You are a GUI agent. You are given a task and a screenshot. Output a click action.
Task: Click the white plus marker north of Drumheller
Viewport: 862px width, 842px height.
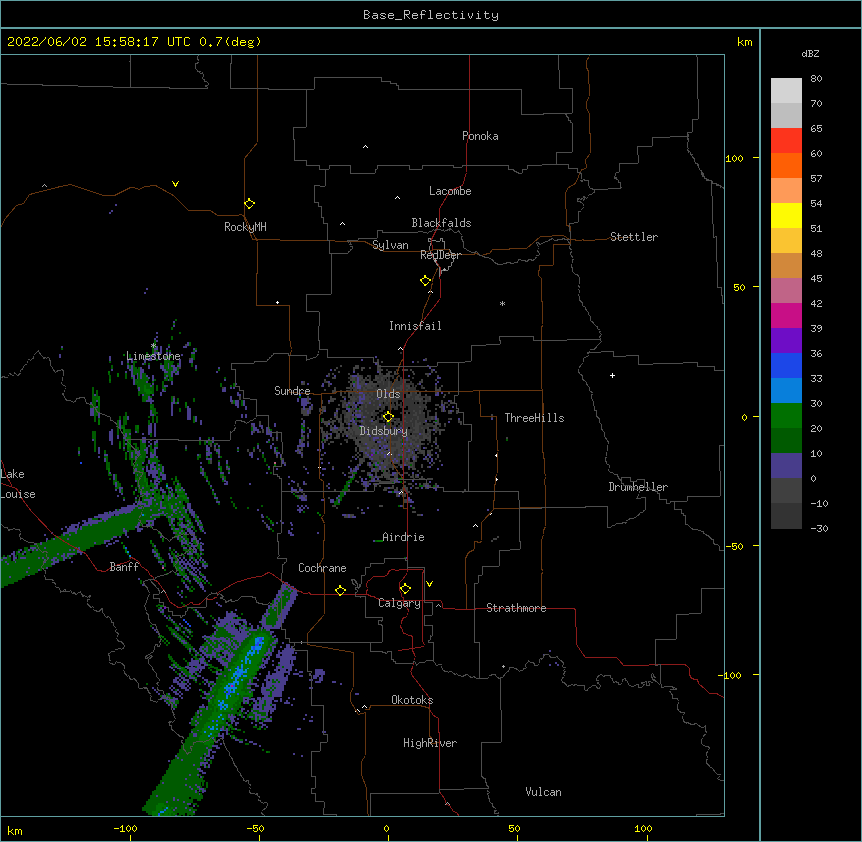tap(612, 375)
